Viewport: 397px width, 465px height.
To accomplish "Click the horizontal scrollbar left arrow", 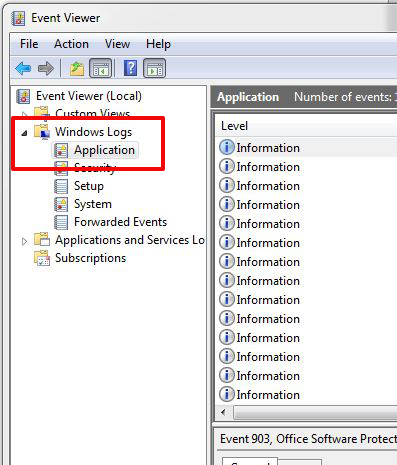I will 223,413.
